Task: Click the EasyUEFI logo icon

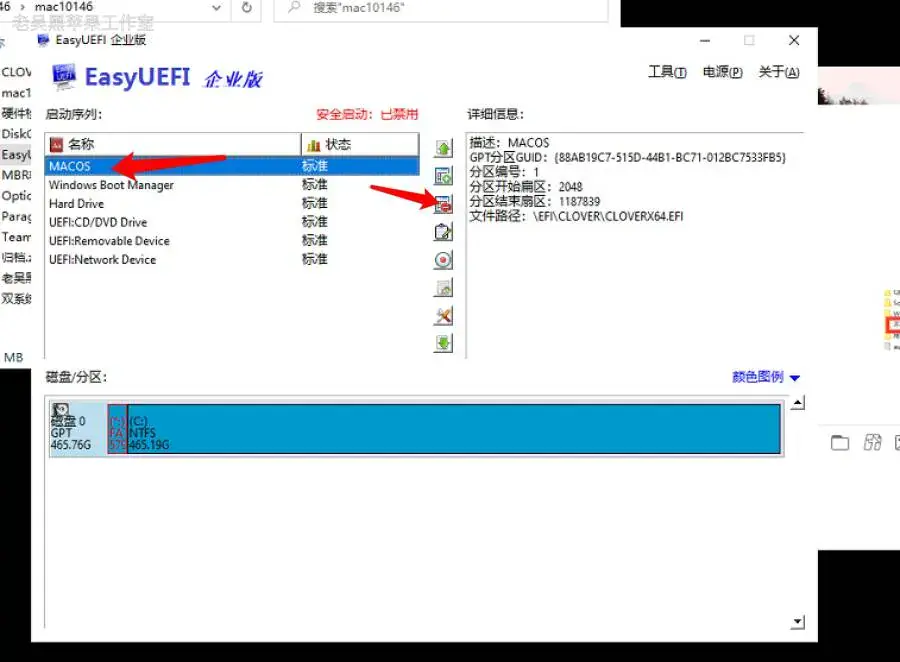Action: click(64, 77)
